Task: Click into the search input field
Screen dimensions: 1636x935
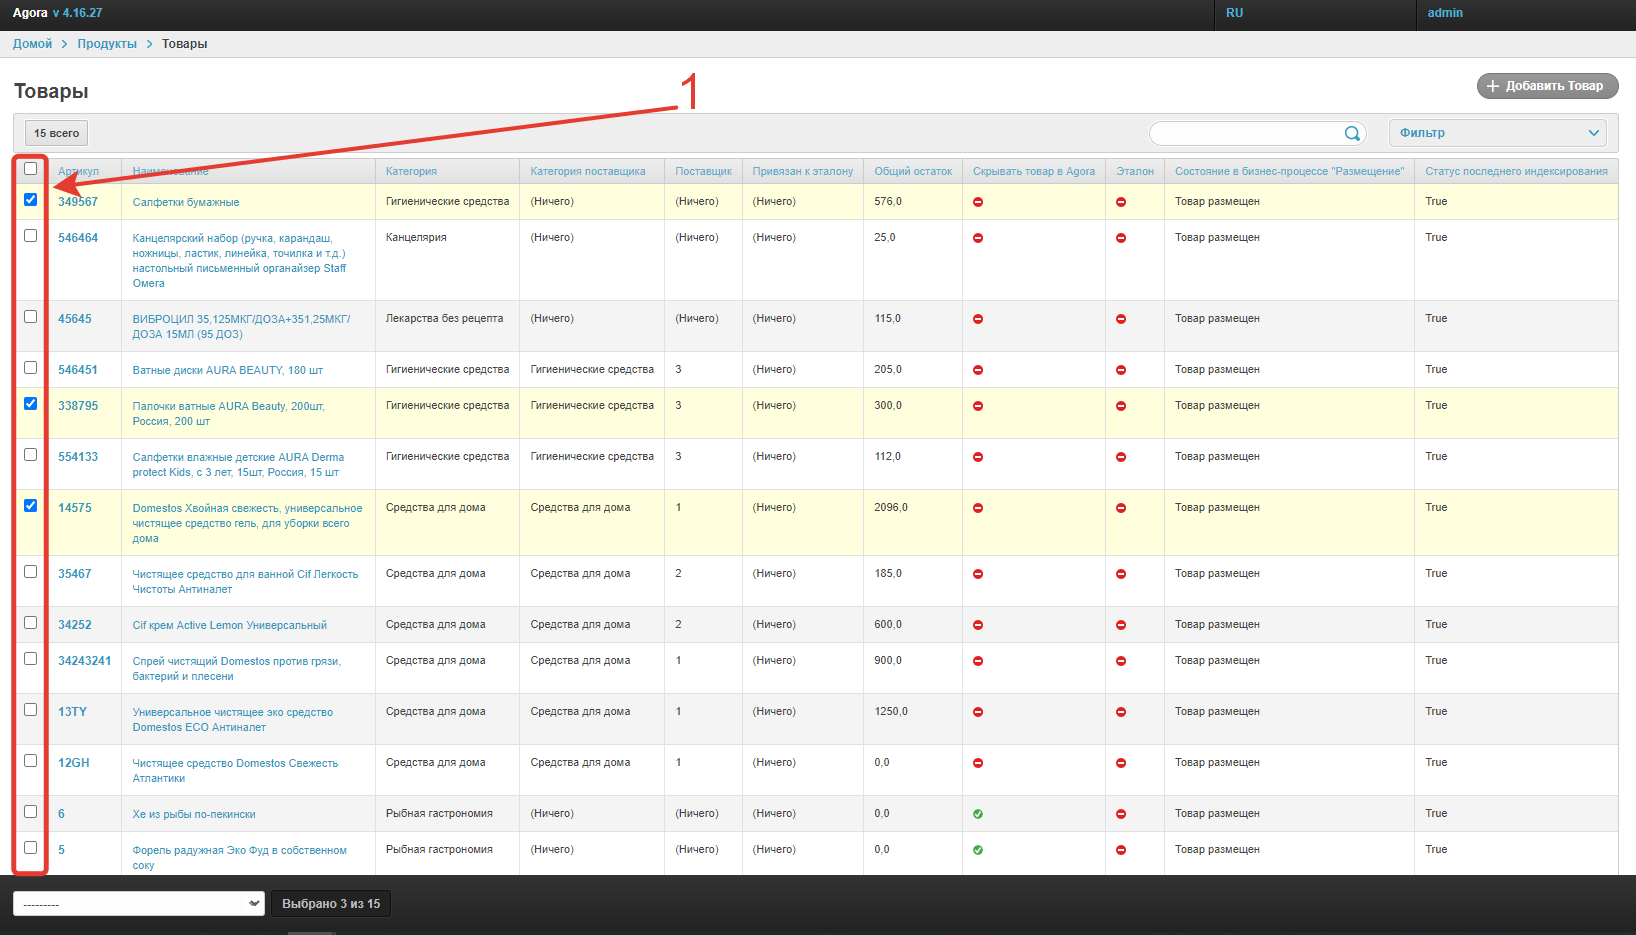Action: click(x=1245, y=133)
